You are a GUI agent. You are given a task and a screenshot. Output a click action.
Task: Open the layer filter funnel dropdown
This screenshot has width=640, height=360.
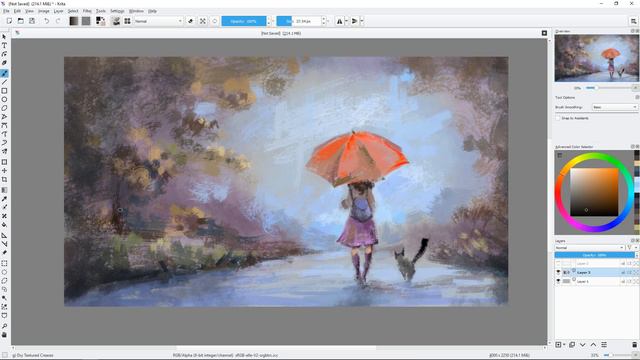(631, 247)
